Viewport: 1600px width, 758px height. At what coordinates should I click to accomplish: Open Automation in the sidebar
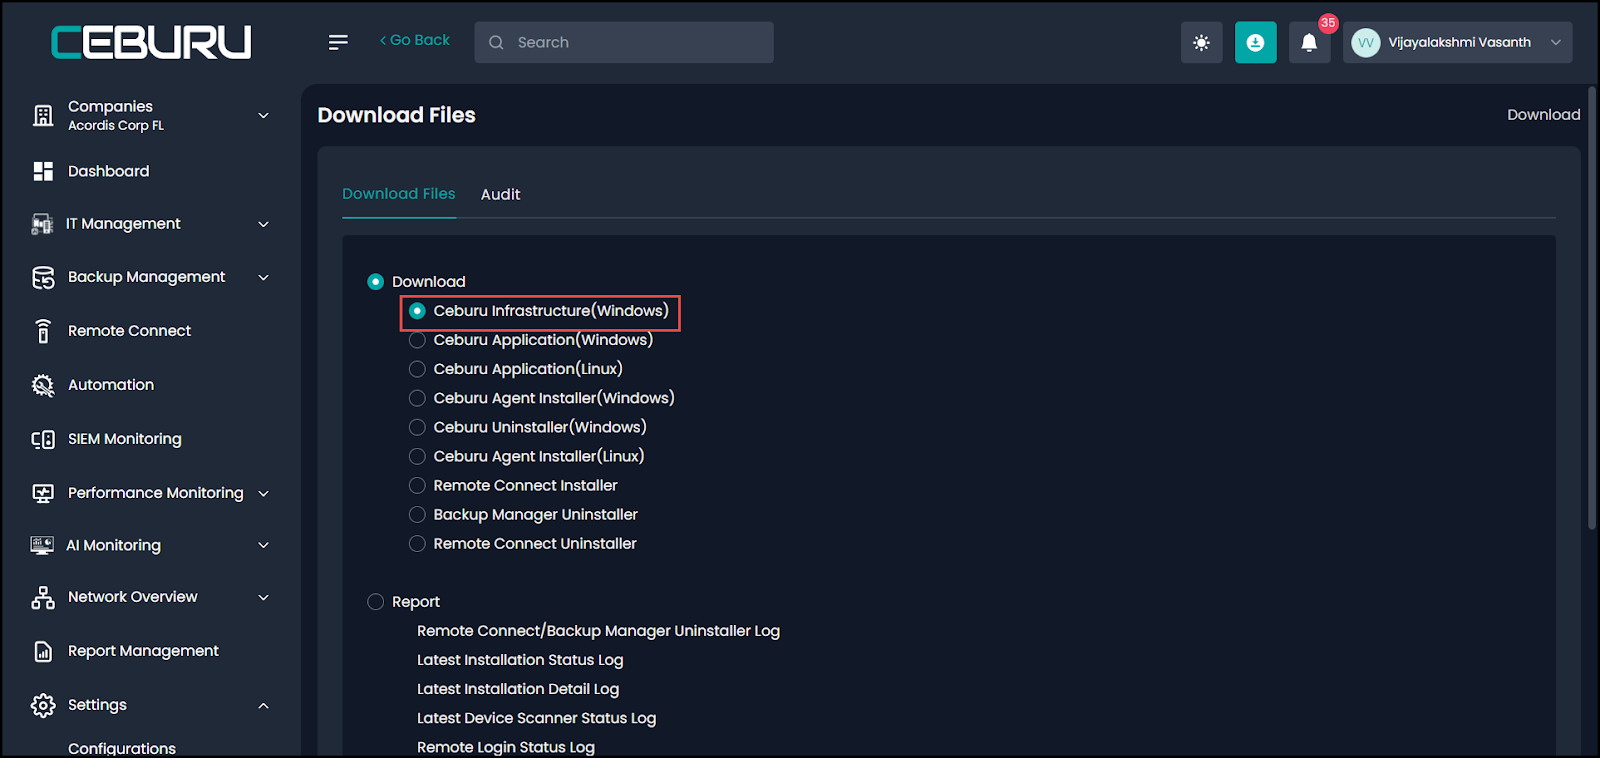pos(111,385)
